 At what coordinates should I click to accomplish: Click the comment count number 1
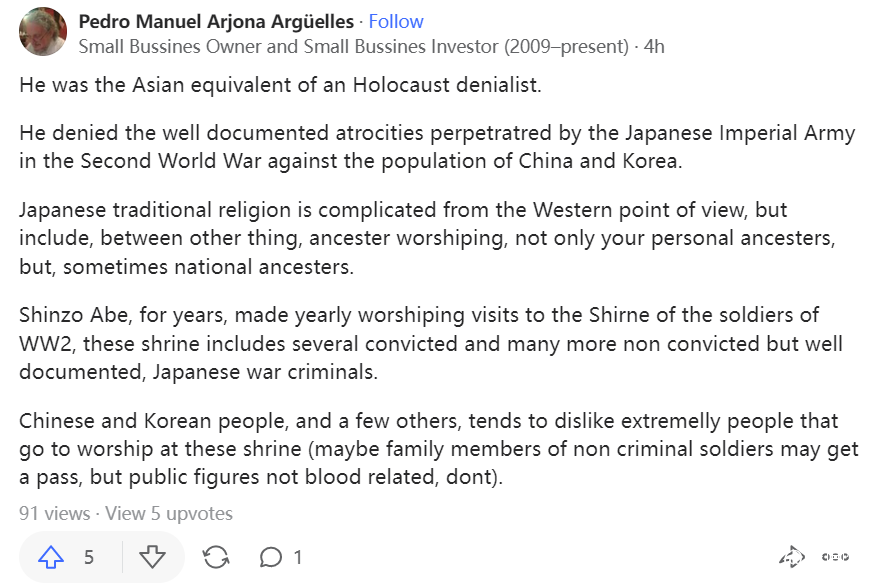[x=297, y=557]
